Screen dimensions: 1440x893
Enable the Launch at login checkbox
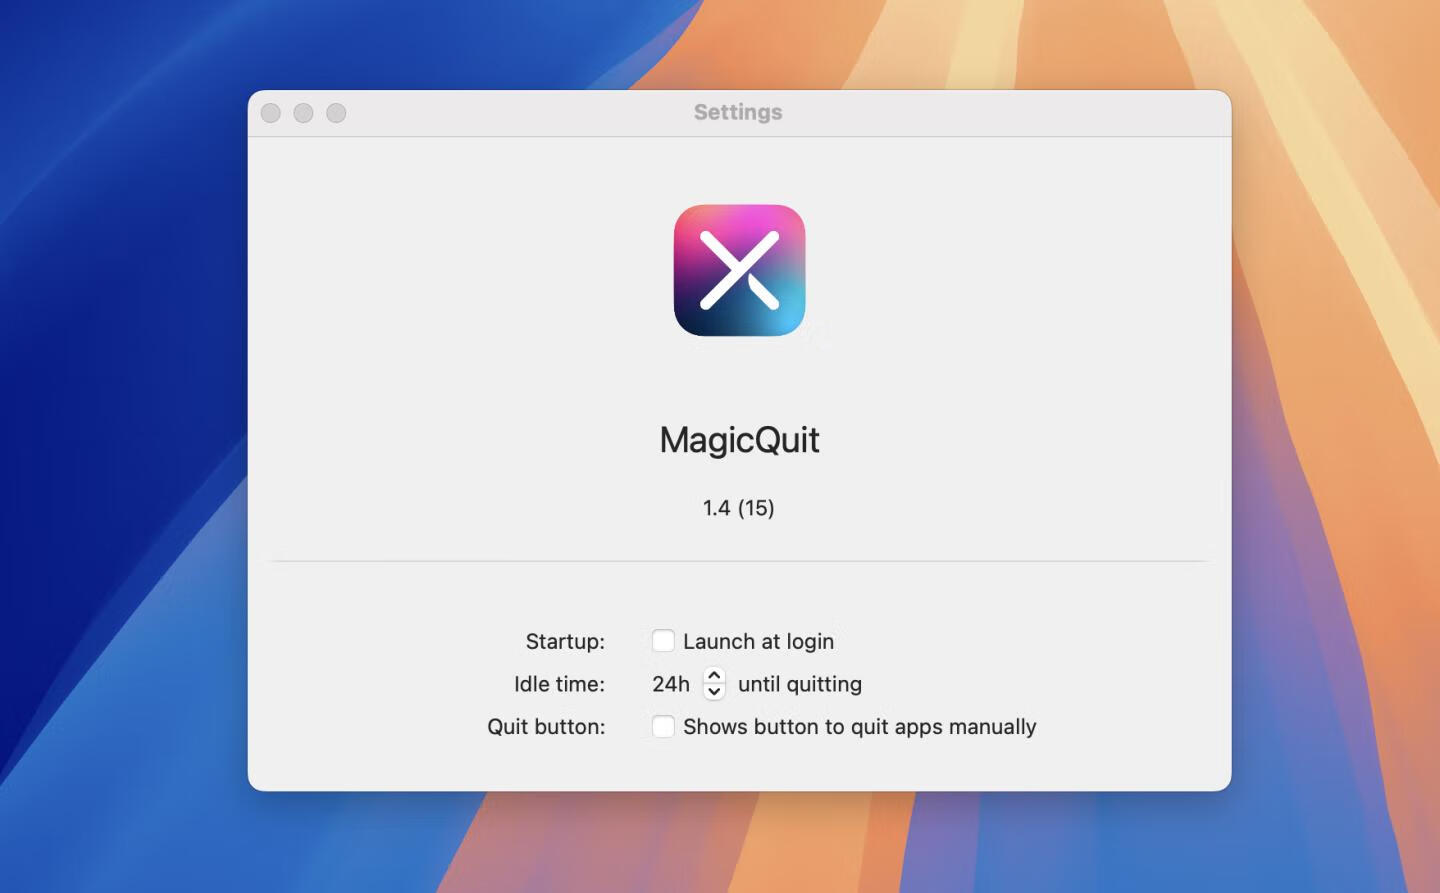click(663, 641)
